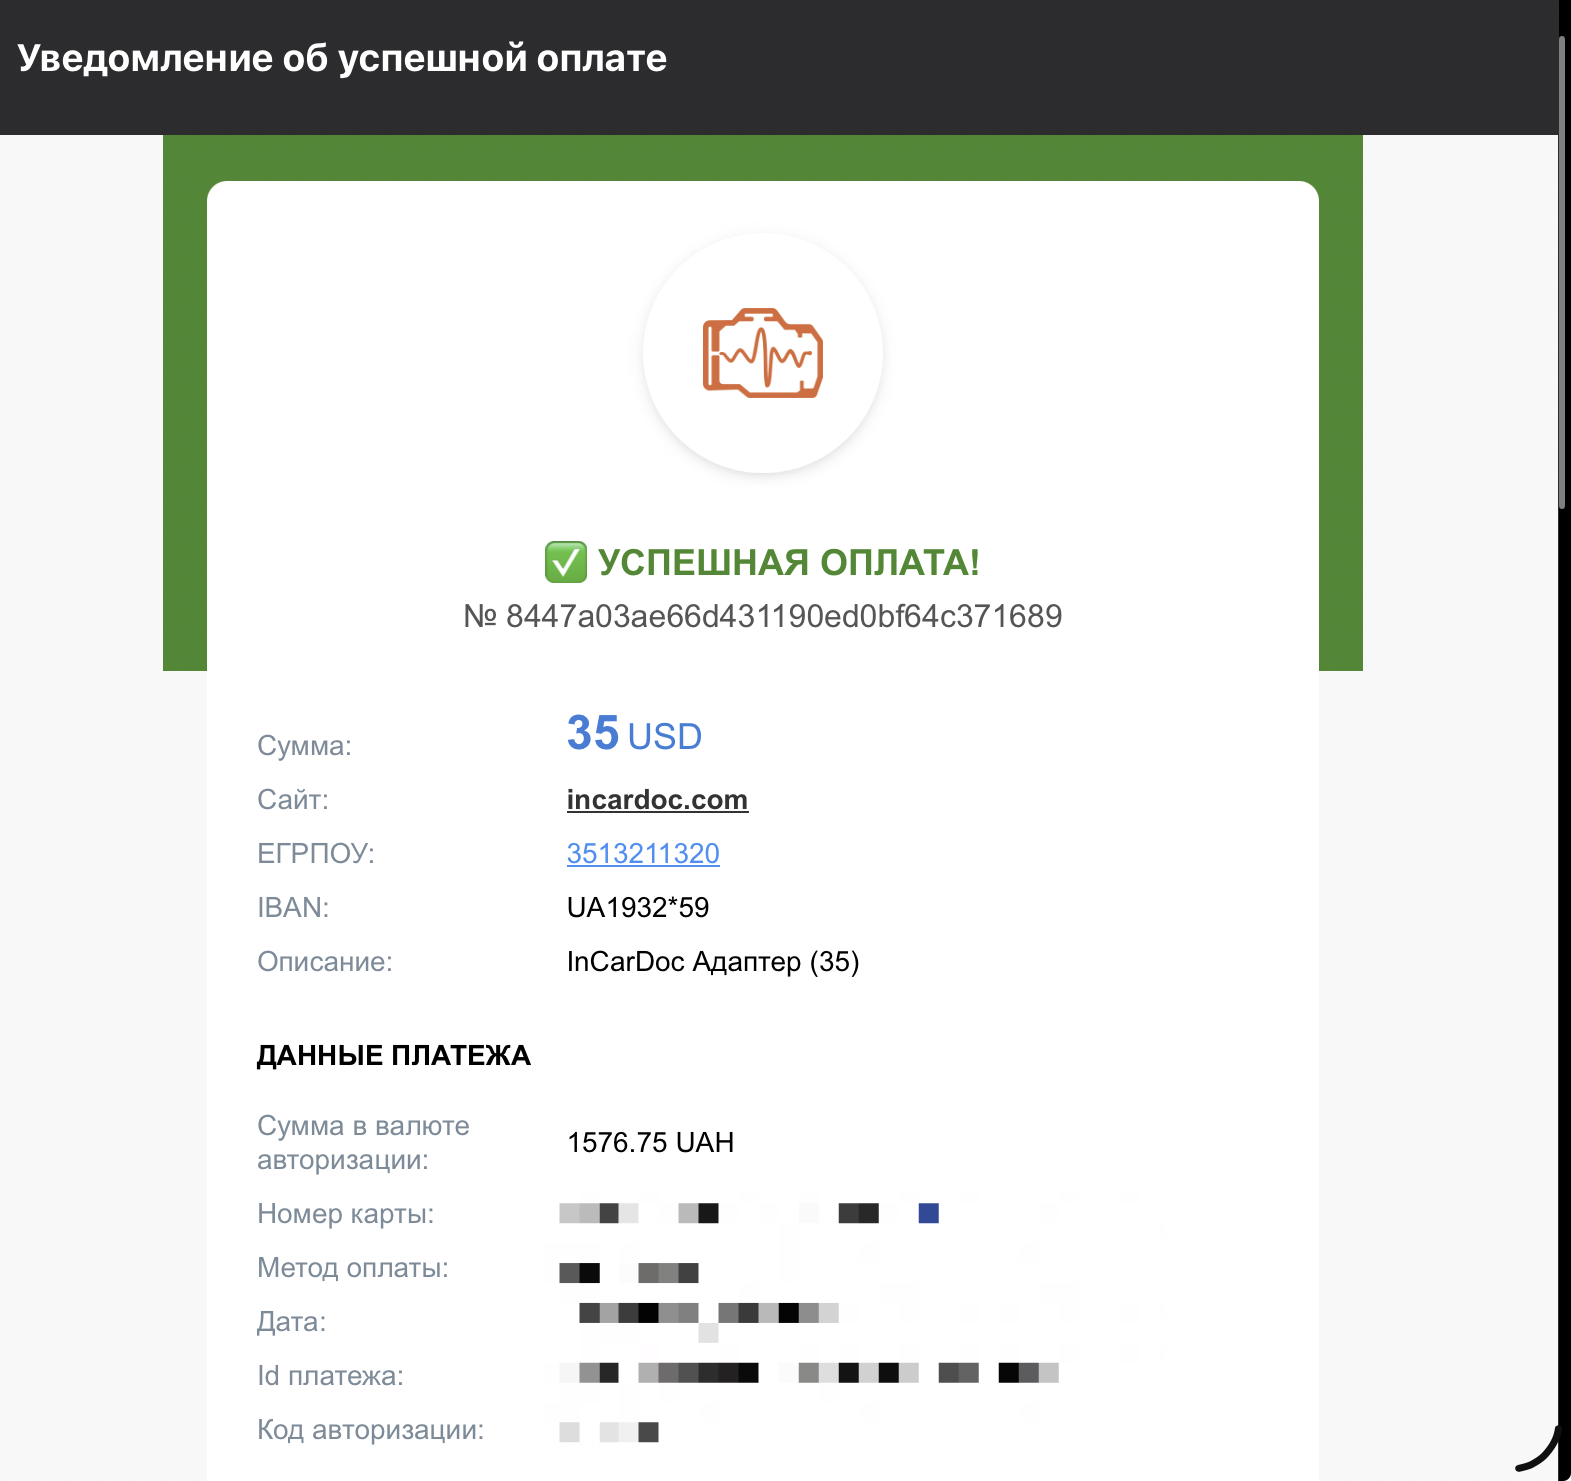Open the incardoc.com site link

657,800
